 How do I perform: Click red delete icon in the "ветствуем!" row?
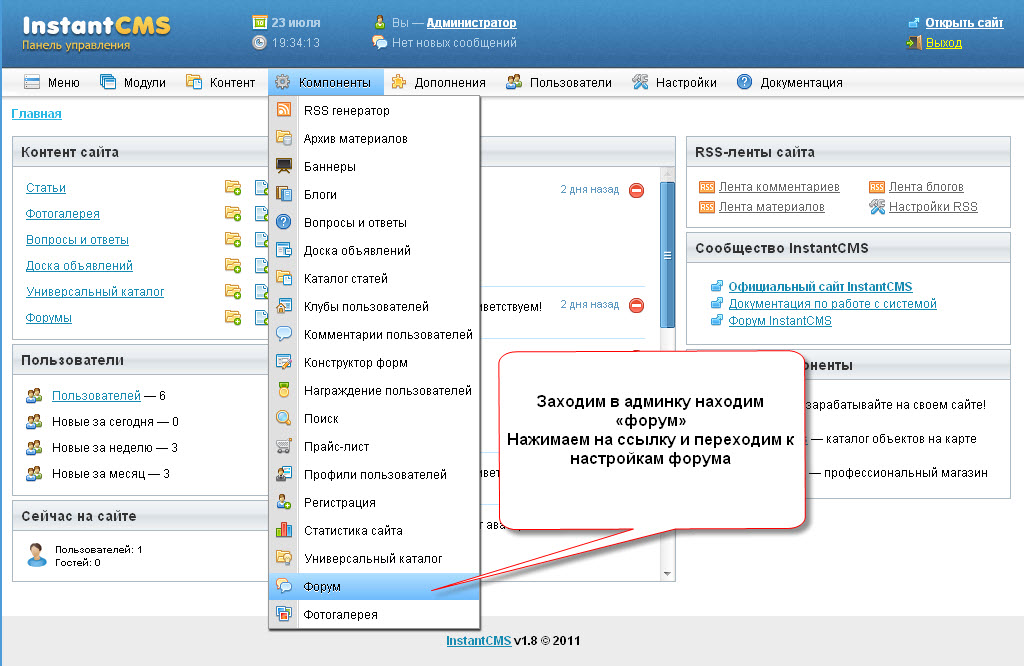pyautogui.click(x=636, y=305)
